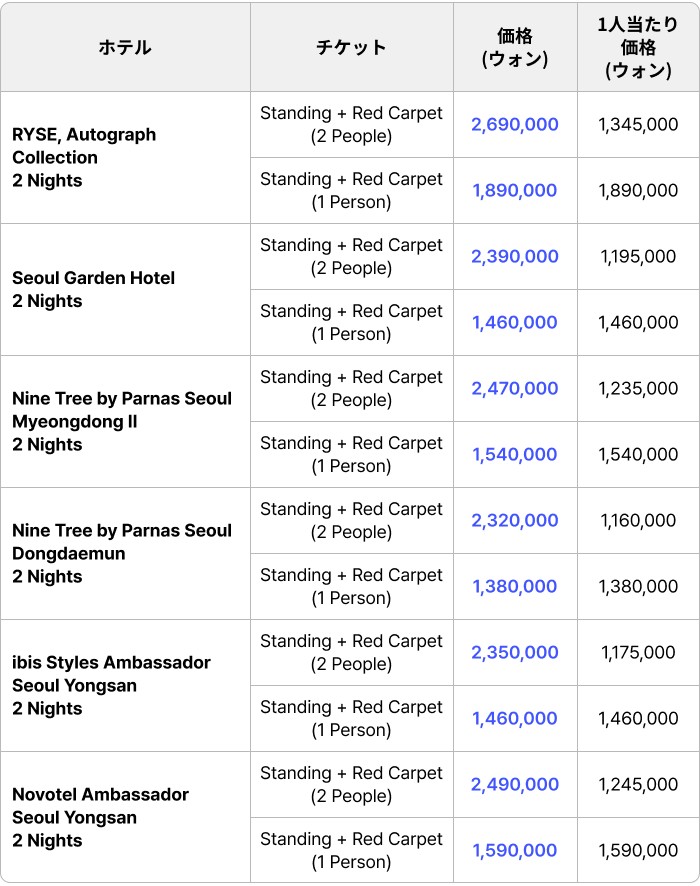Select the 2,490,000 Novotel Ambassador price

click(515, 785)
